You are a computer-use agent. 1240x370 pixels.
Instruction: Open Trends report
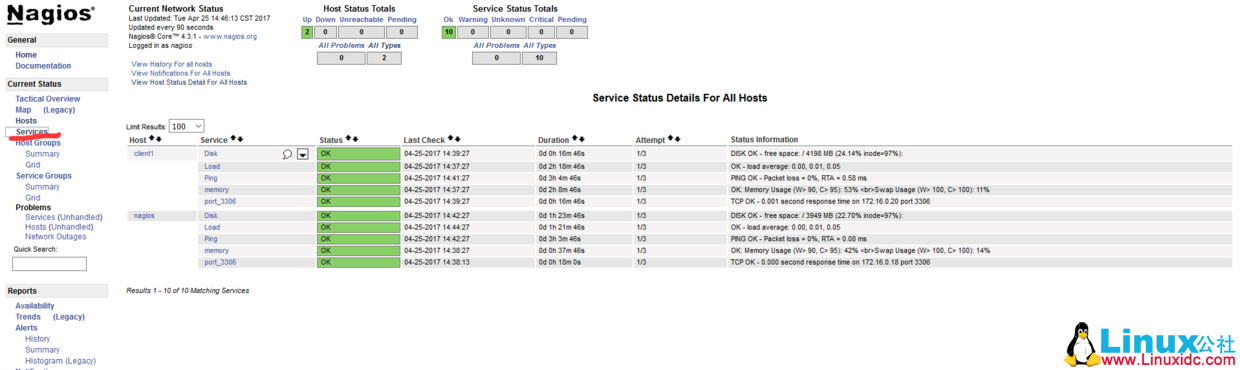click(28, 317)
